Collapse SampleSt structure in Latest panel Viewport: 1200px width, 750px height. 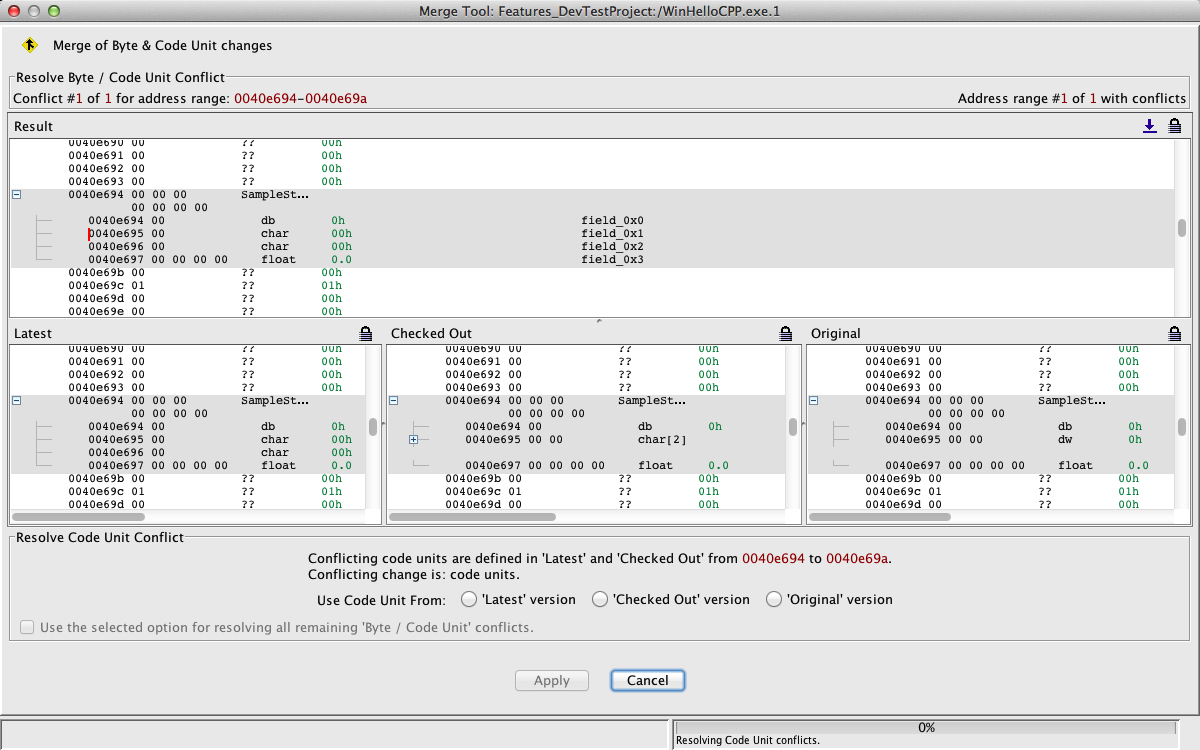[16, 401]
